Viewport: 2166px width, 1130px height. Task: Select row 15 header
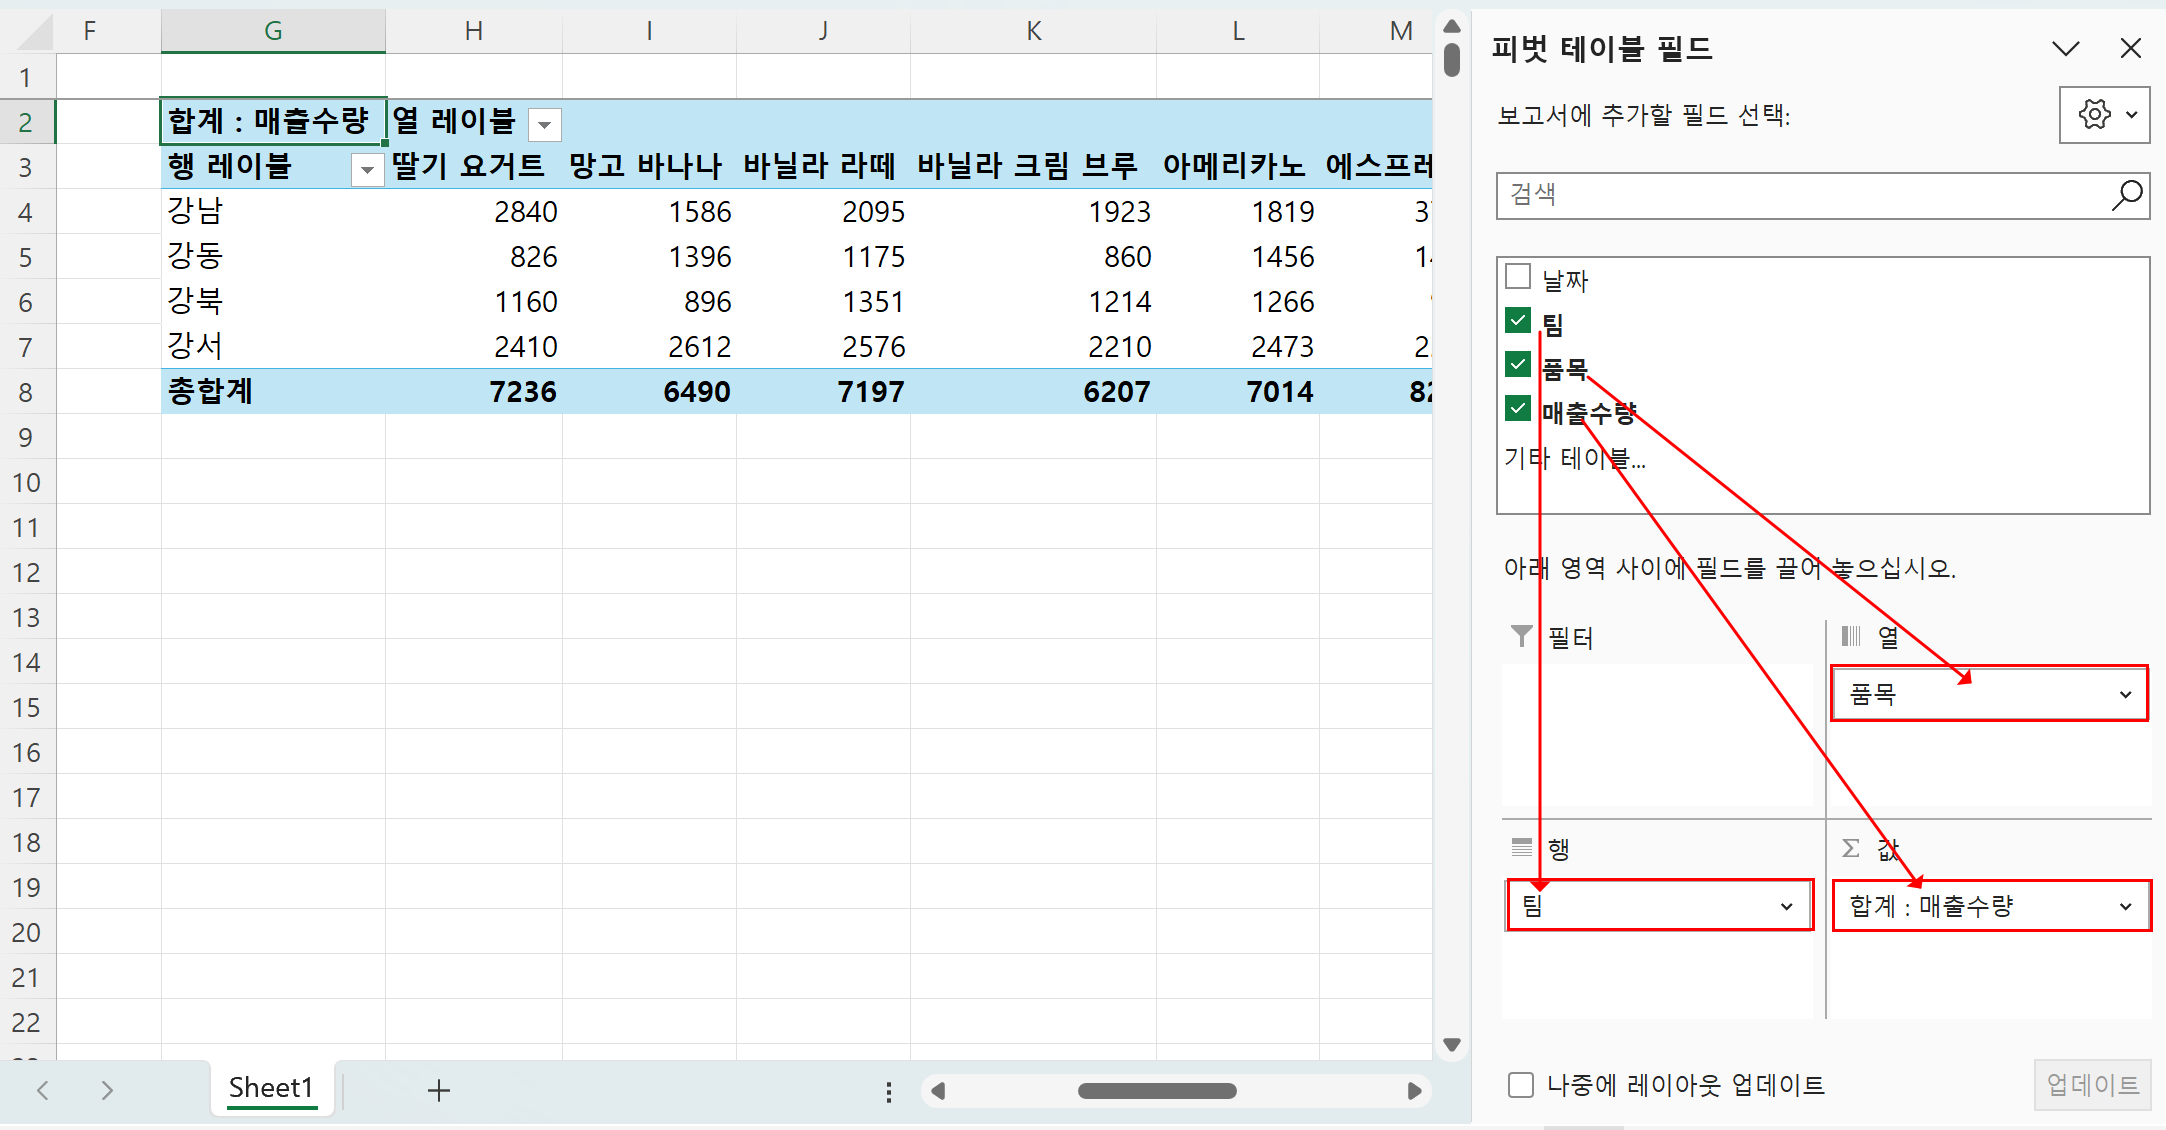coord(27,707)
